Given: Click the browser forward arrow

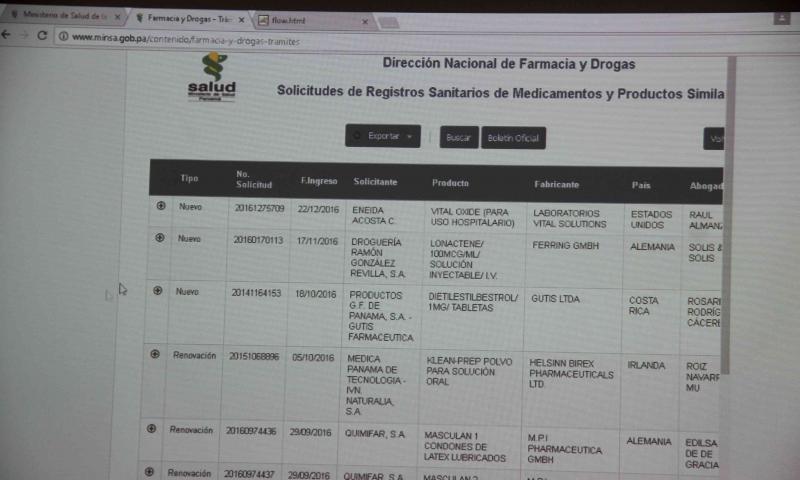Looking at the screenshot, I should [24, 35].
